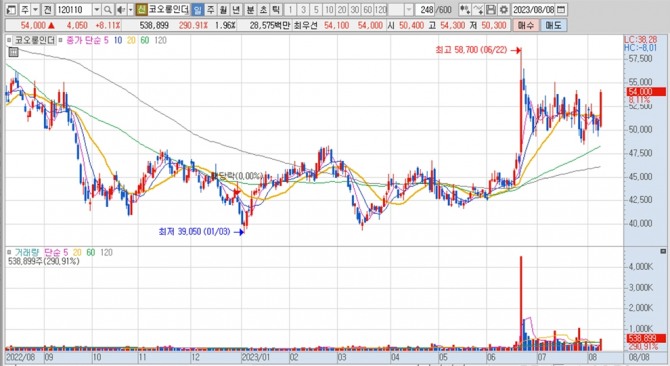The height and width of the screenshot is (366, 670).
Task: Open the dropdown arrow beside 주
Action: point(35,9)
